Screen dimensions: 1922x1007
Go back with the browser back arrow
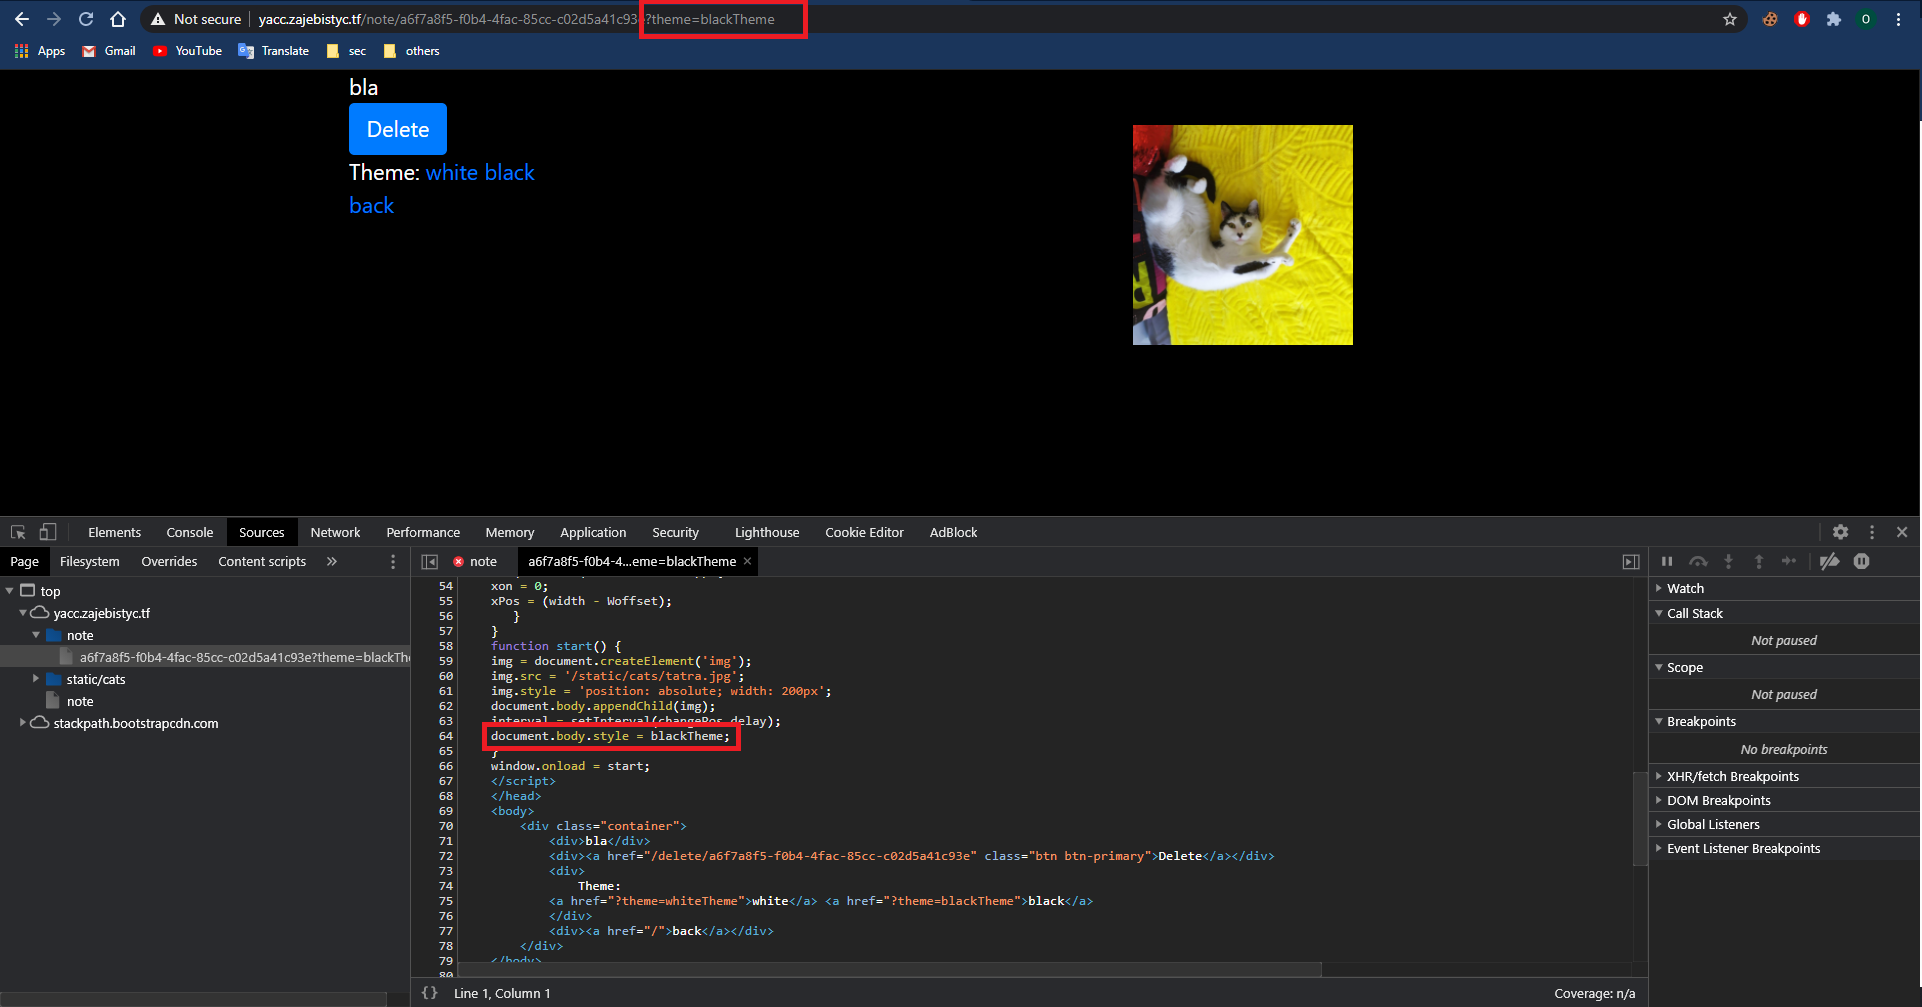pos(22,19)
